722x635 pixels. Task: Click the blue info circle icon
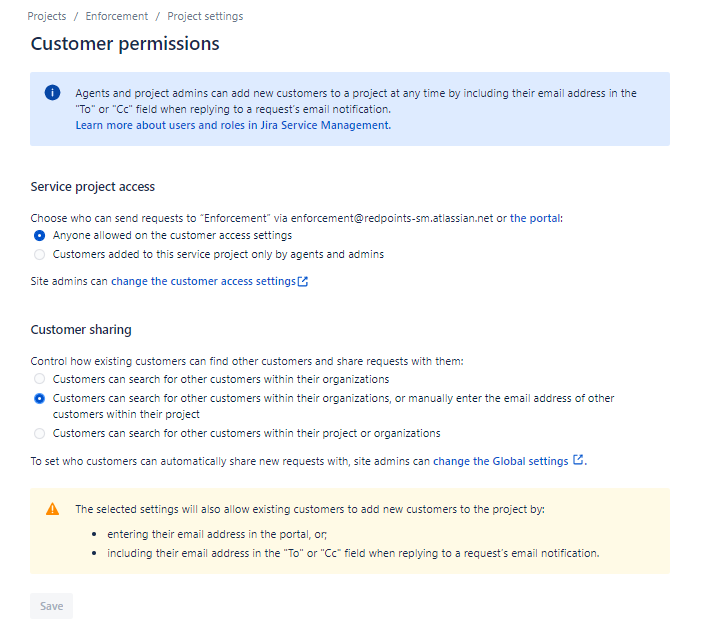pyautogui.click(x=52, y=93)
